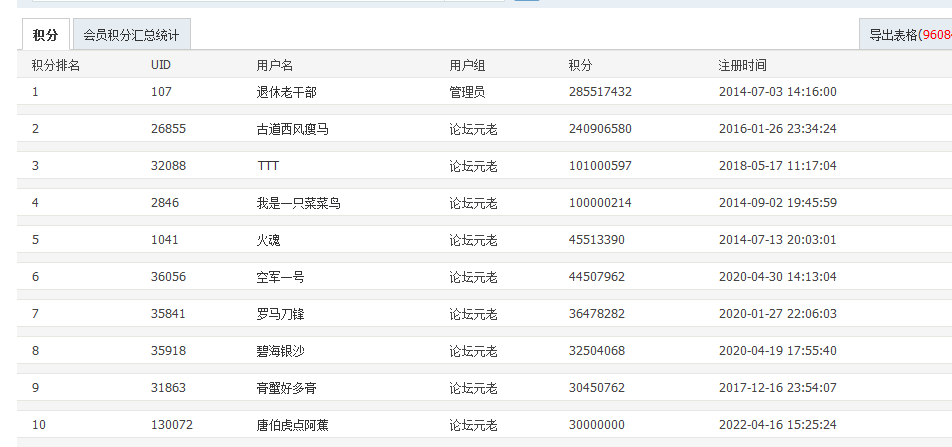This screenshot has width=952, height=447.
Task: Click registration time 2020-01-27 22:06:03
Action: pos(778,314)
